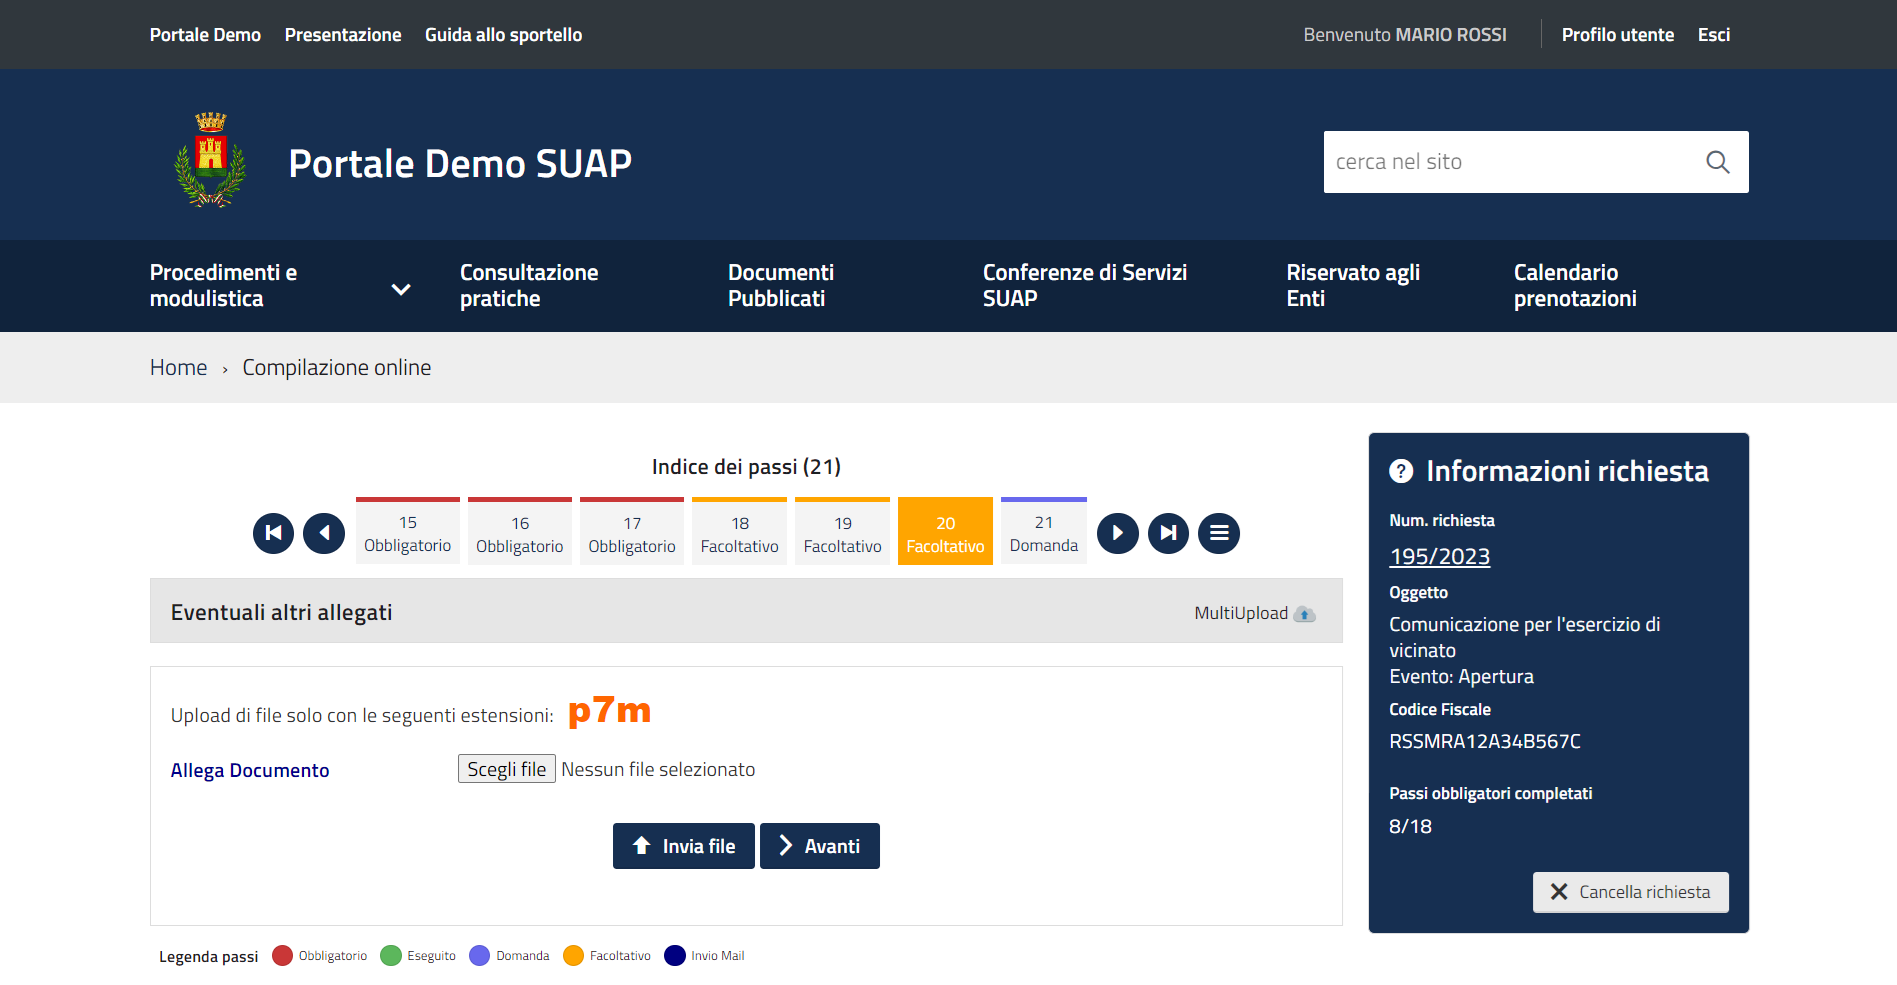This screenshot has width=1897, height=985.
Task: Click Cancella richiesta button
Action: (x=1630, y=892)
